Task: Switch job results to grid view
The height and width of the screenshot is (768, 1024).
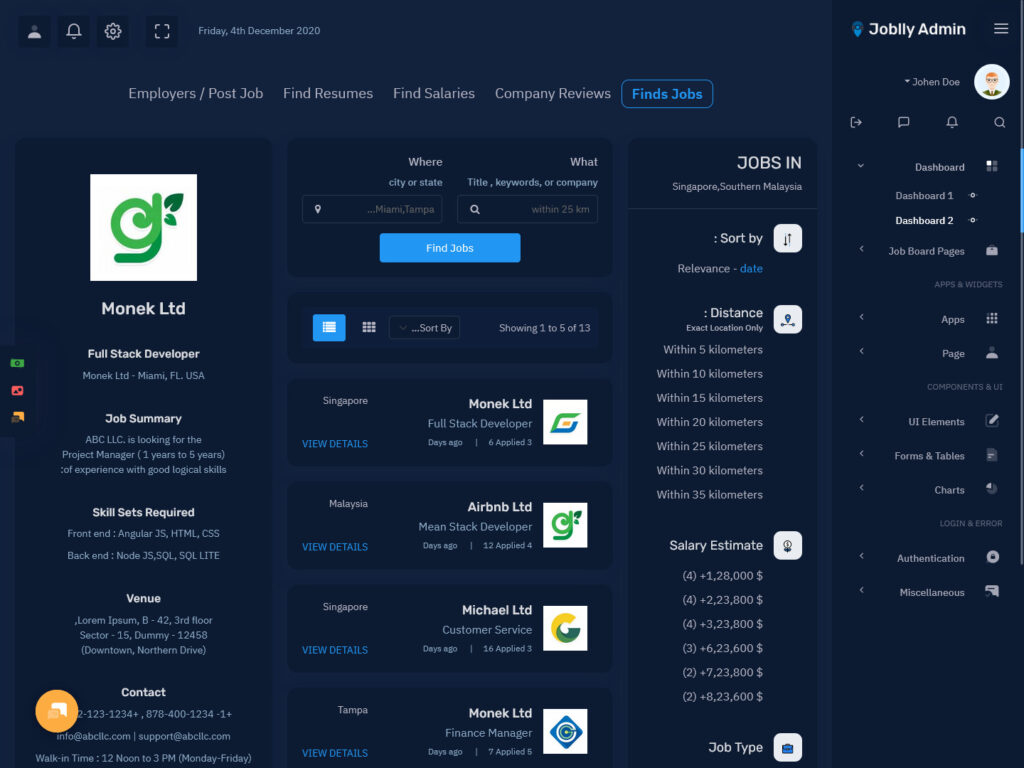Action: (369, 327)
